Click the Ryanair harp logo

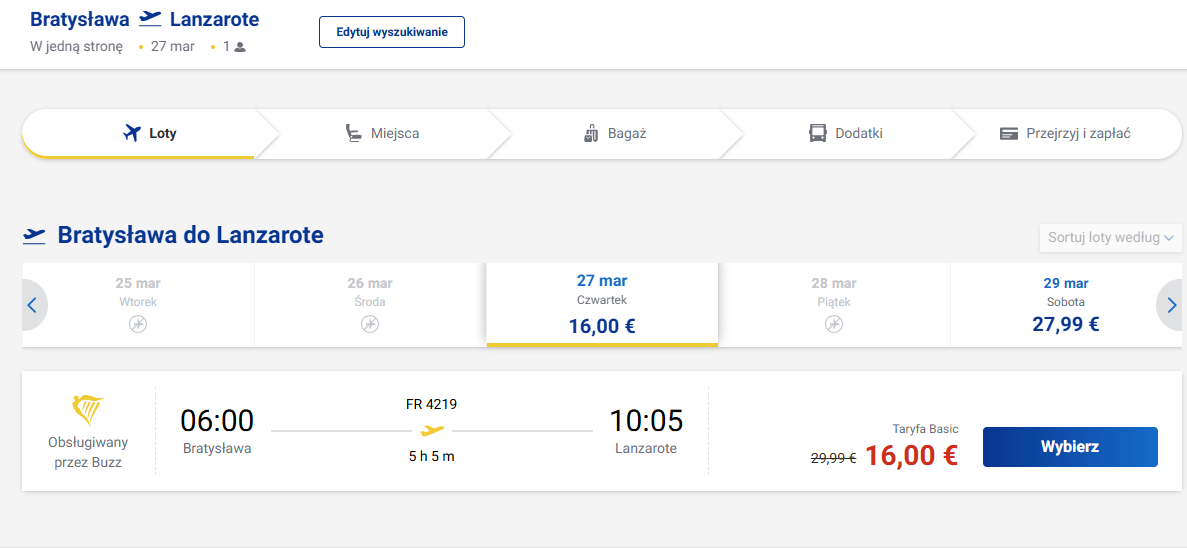[88, 410]
